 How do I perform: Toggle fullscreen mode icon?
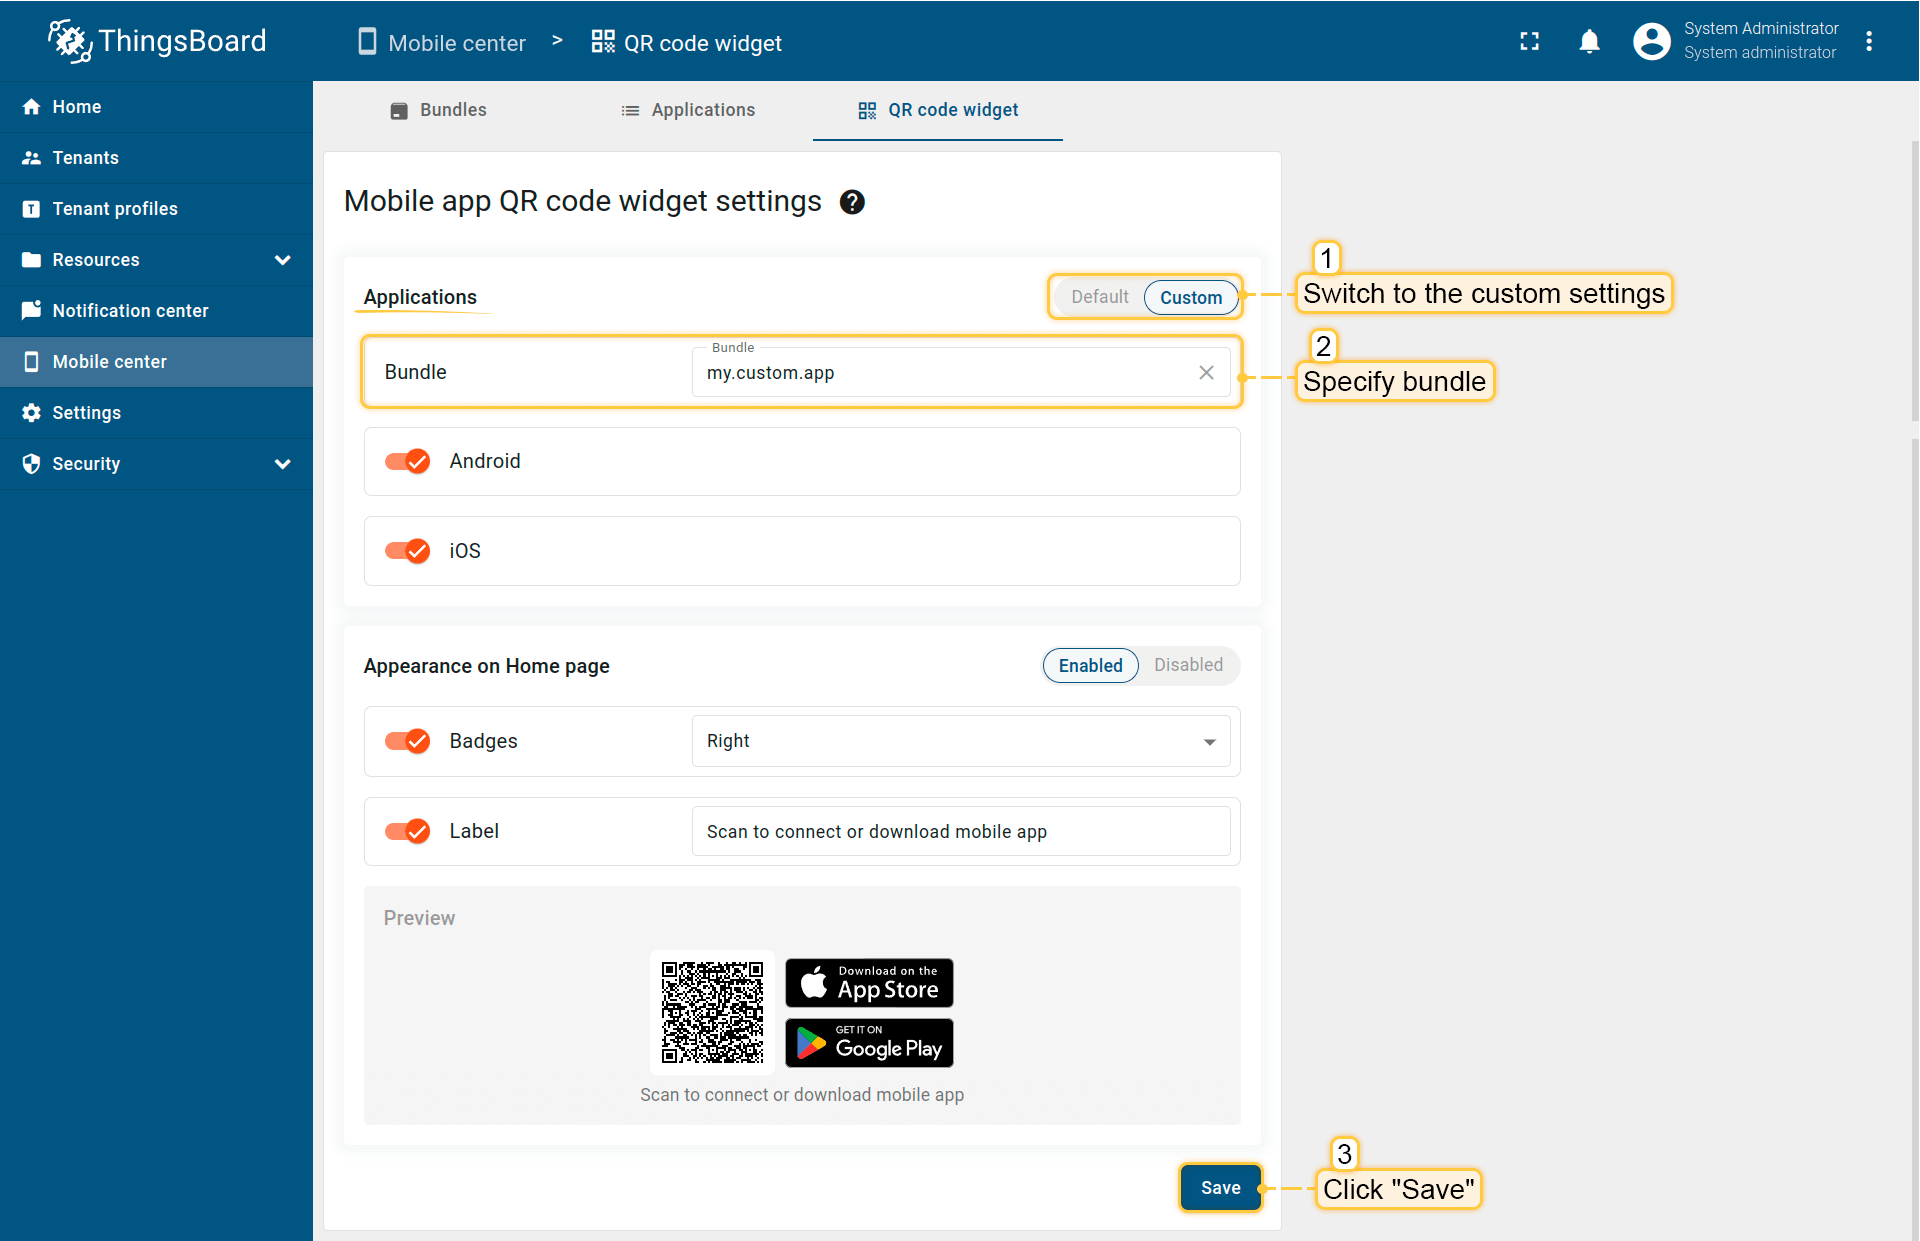(x=1529, y=41)
